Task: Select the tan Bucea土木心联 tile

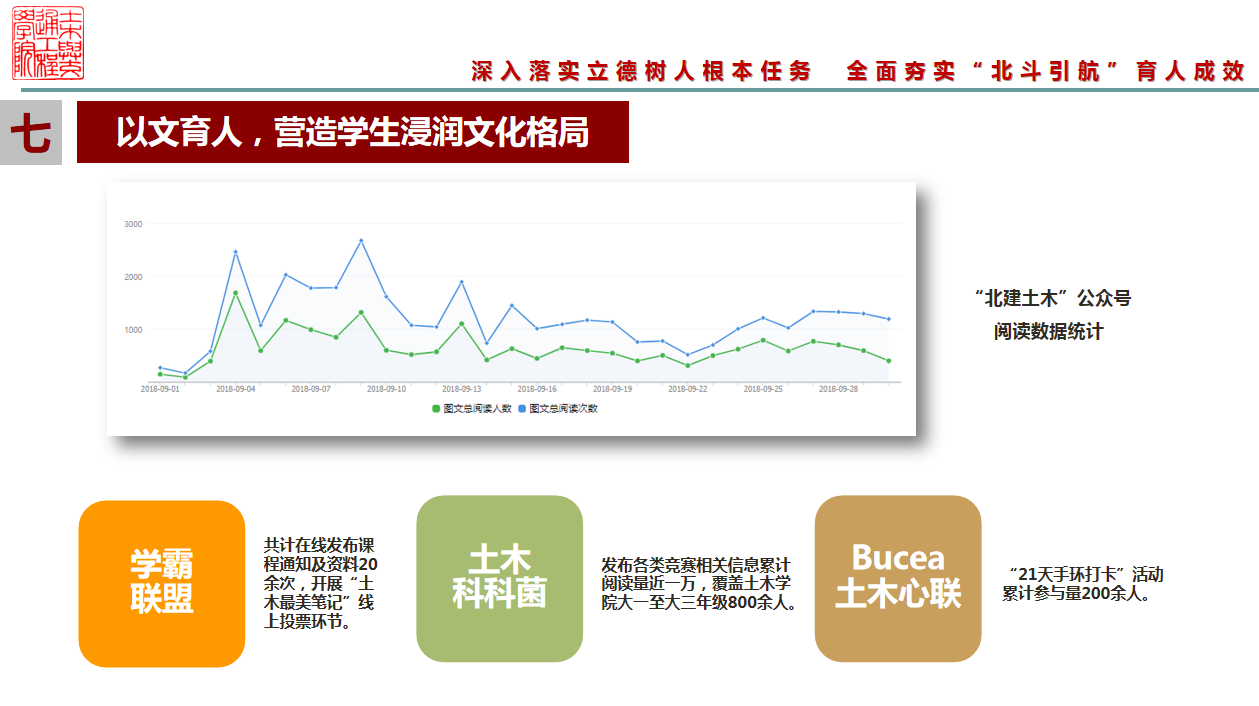Action: point(897,578)
